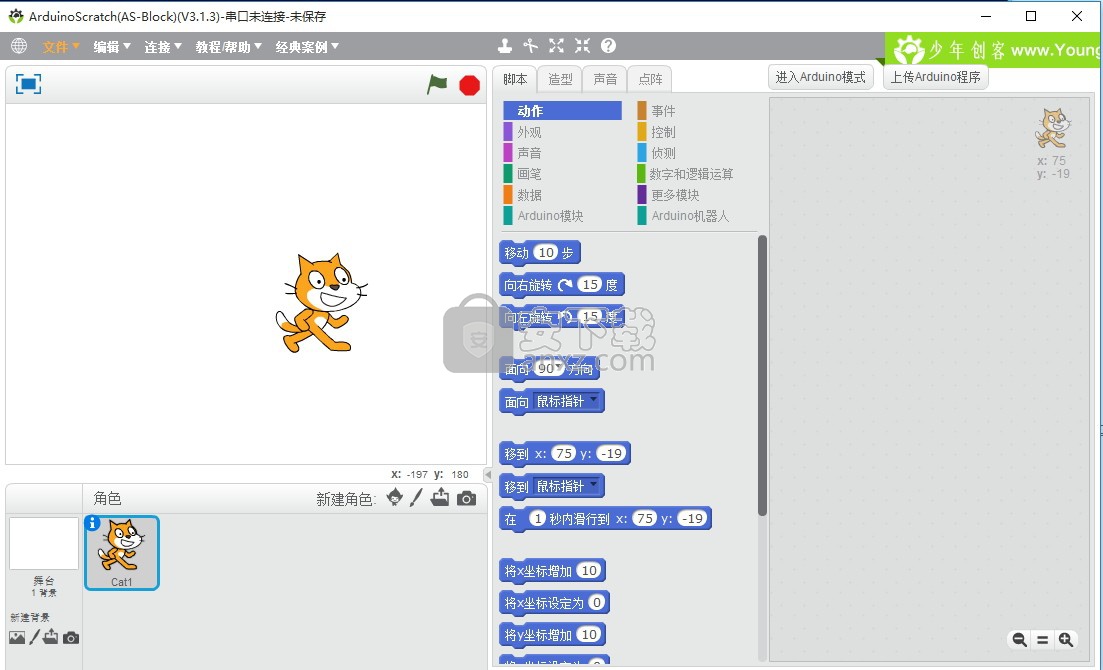Image resolution: width=1103 pixels, height=670 pixels.
Task: Collapse the stage panel arrow
Action: (487, 474)
